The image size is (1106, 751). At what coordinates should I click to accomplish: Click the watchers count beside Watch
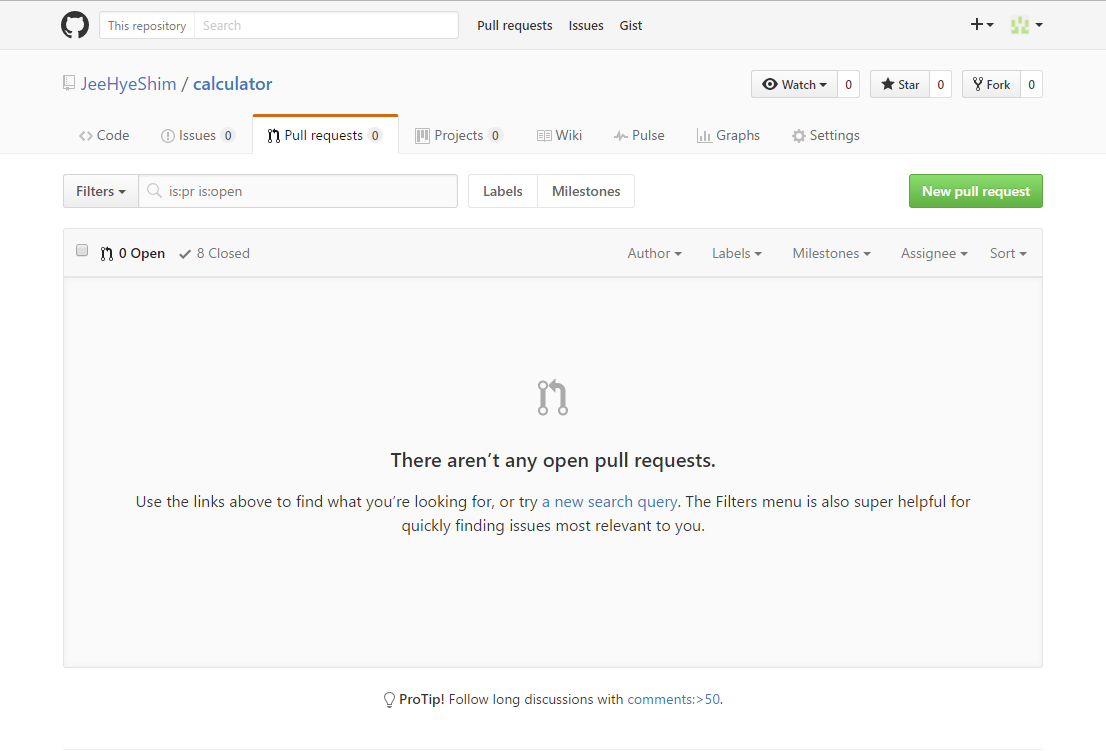pyautogui.click(x=849, y=85)
